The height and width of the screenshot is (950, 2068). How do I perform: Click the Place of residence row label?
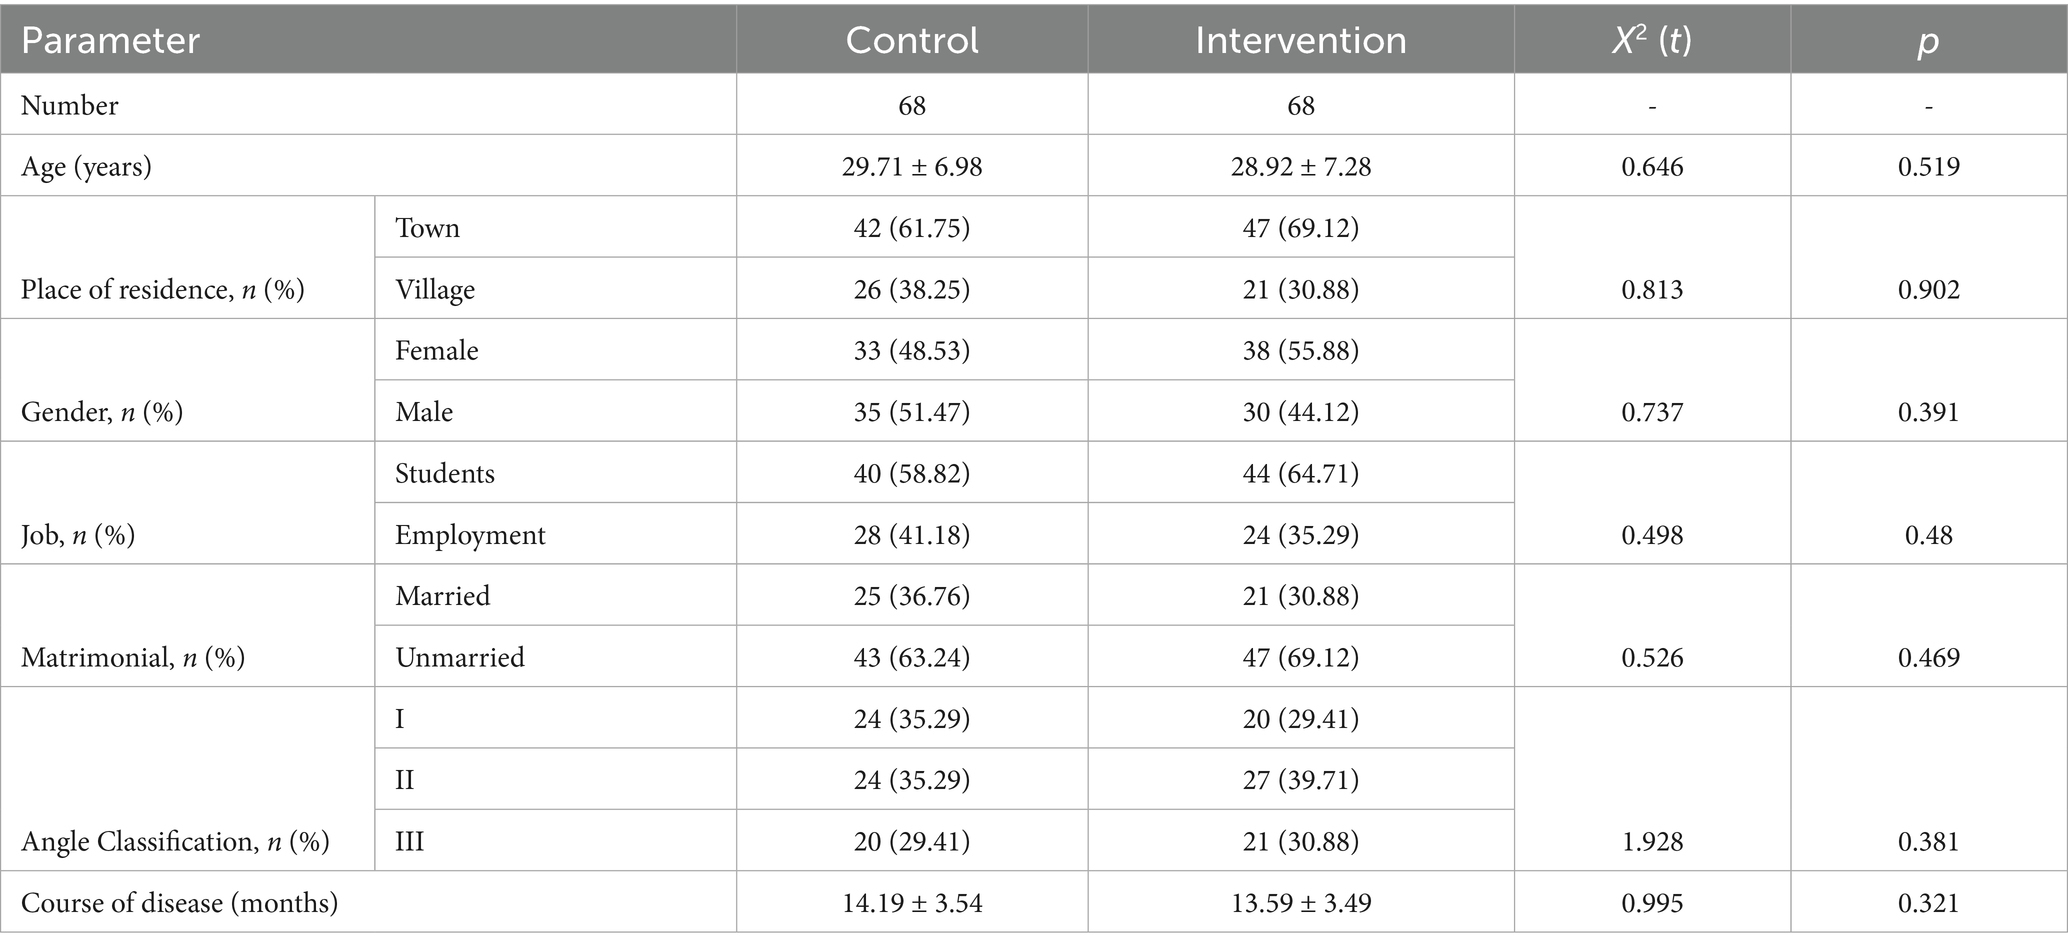click(163, 290)
